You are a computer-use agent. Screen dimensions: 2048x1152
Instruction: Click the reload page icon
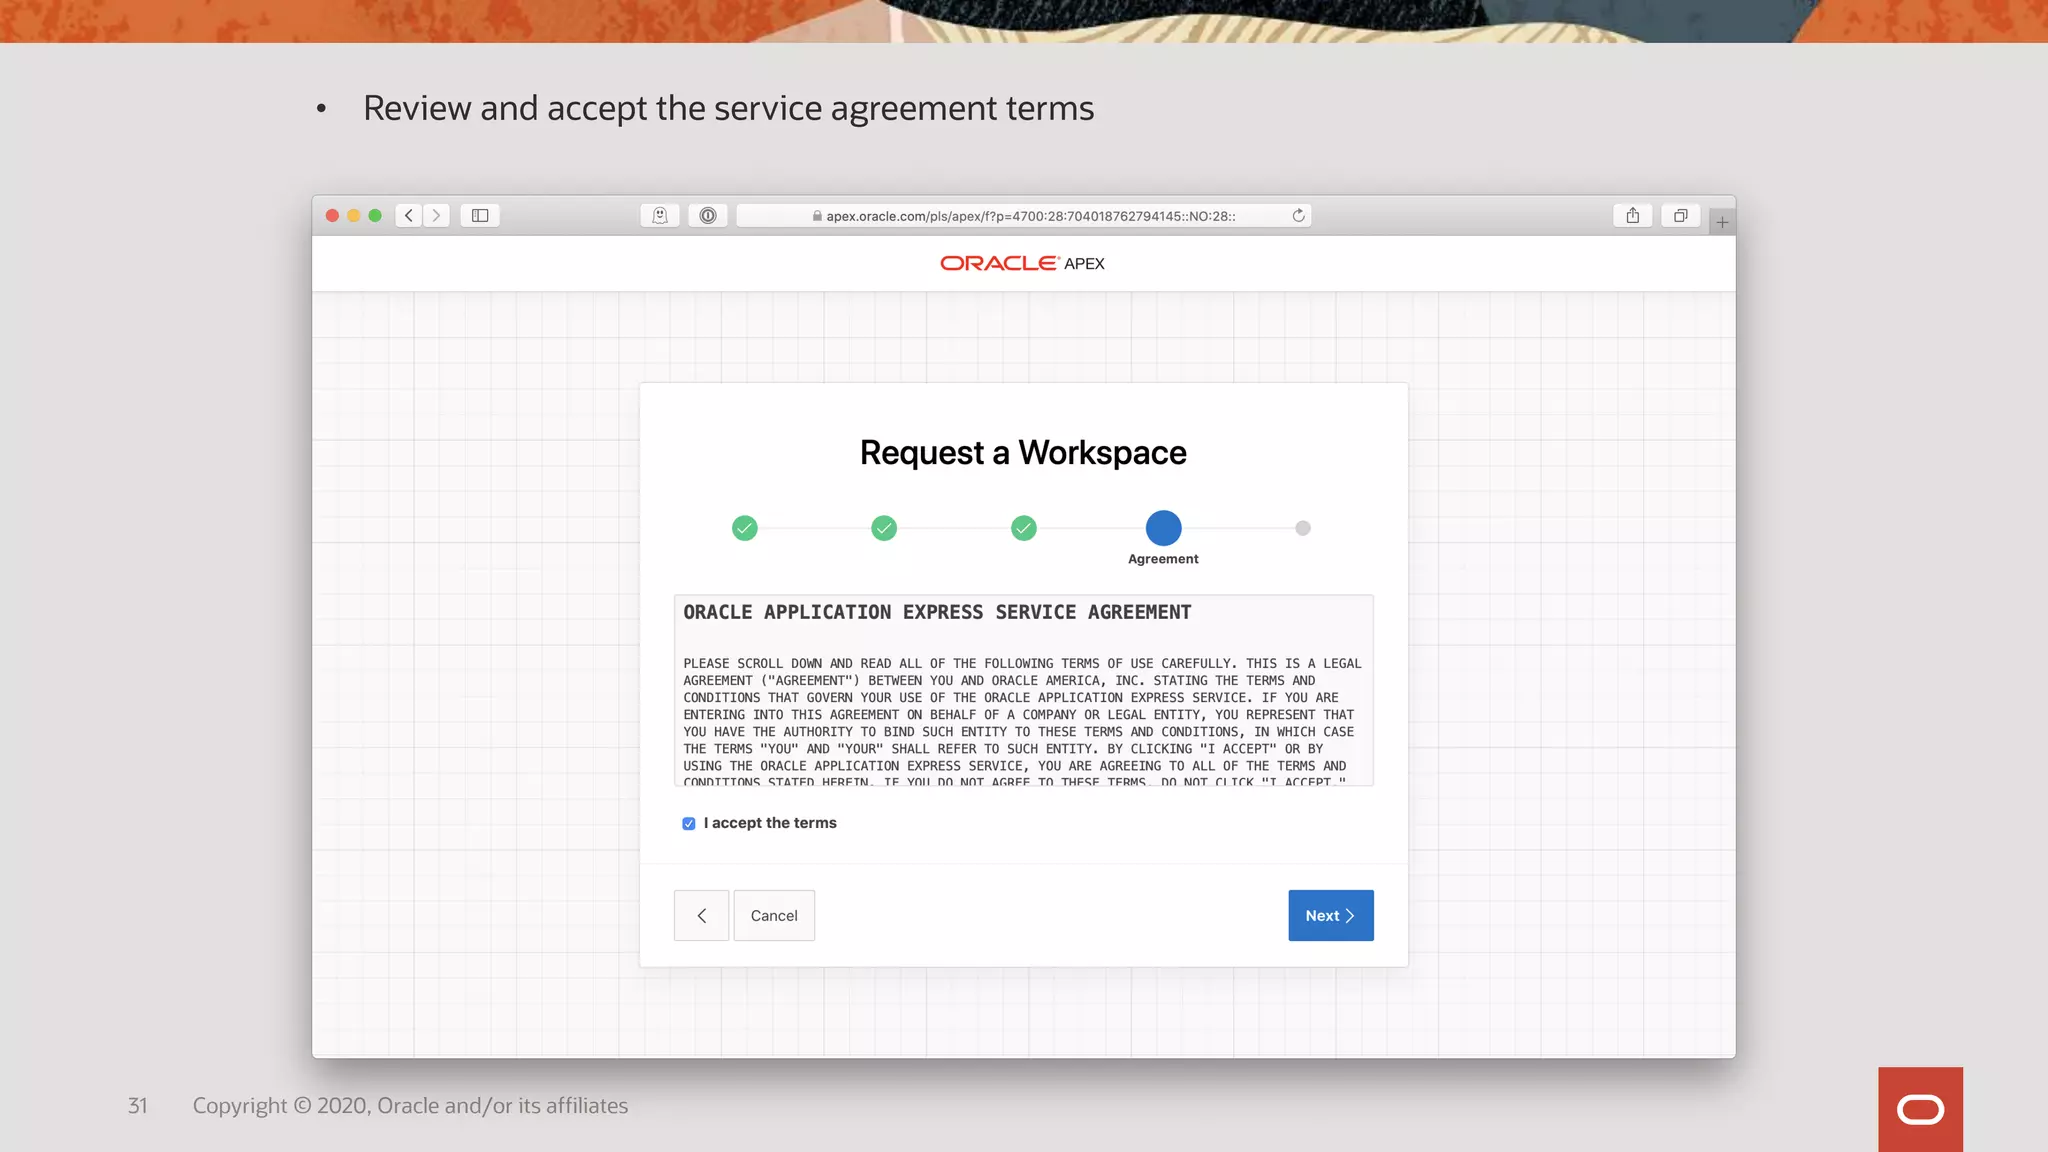tap(1298, 215)
